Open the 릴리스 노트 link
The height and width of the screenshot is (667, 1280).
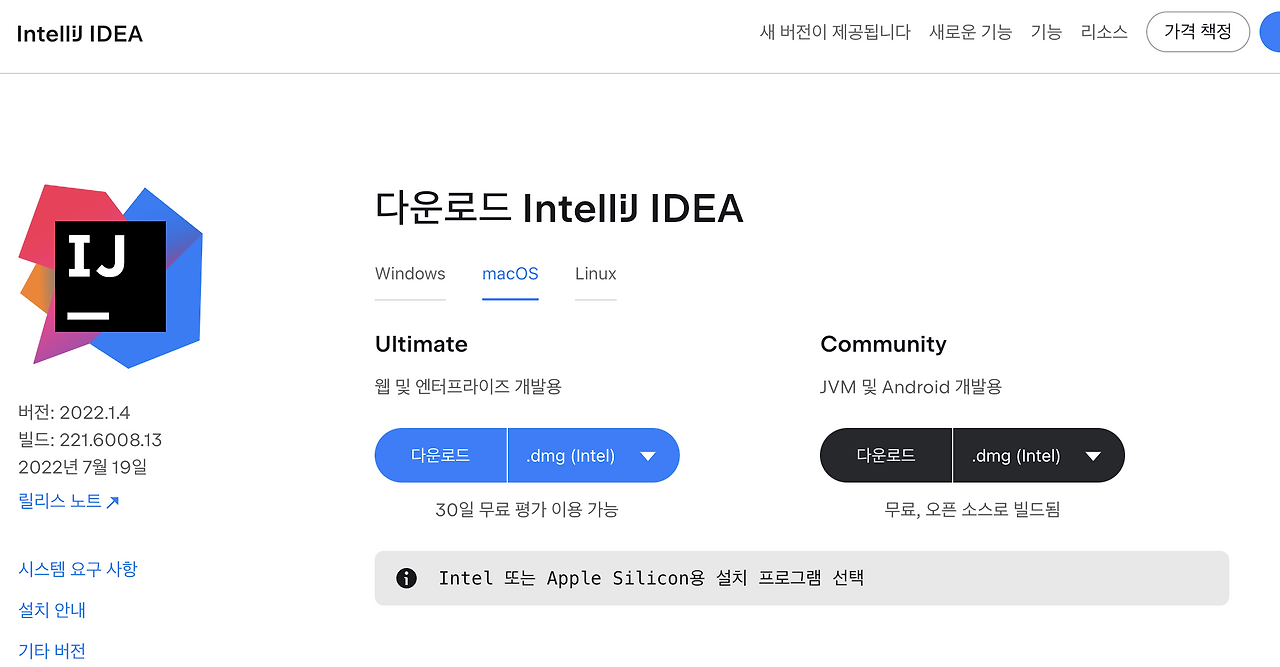point(58,501)
